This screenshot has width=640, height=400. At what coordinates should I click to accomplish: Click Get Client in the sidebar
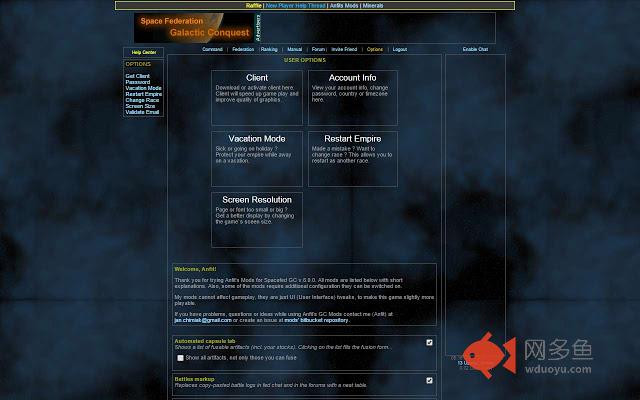pyautogui.click(x=138, y=76)
